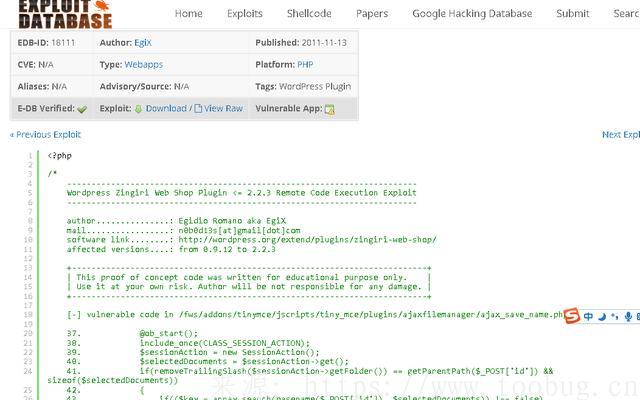Image resolution: width=640 pixels, height=400 pixels.
Task: Open the Home menu item
Action: click(x=188, y=14)
